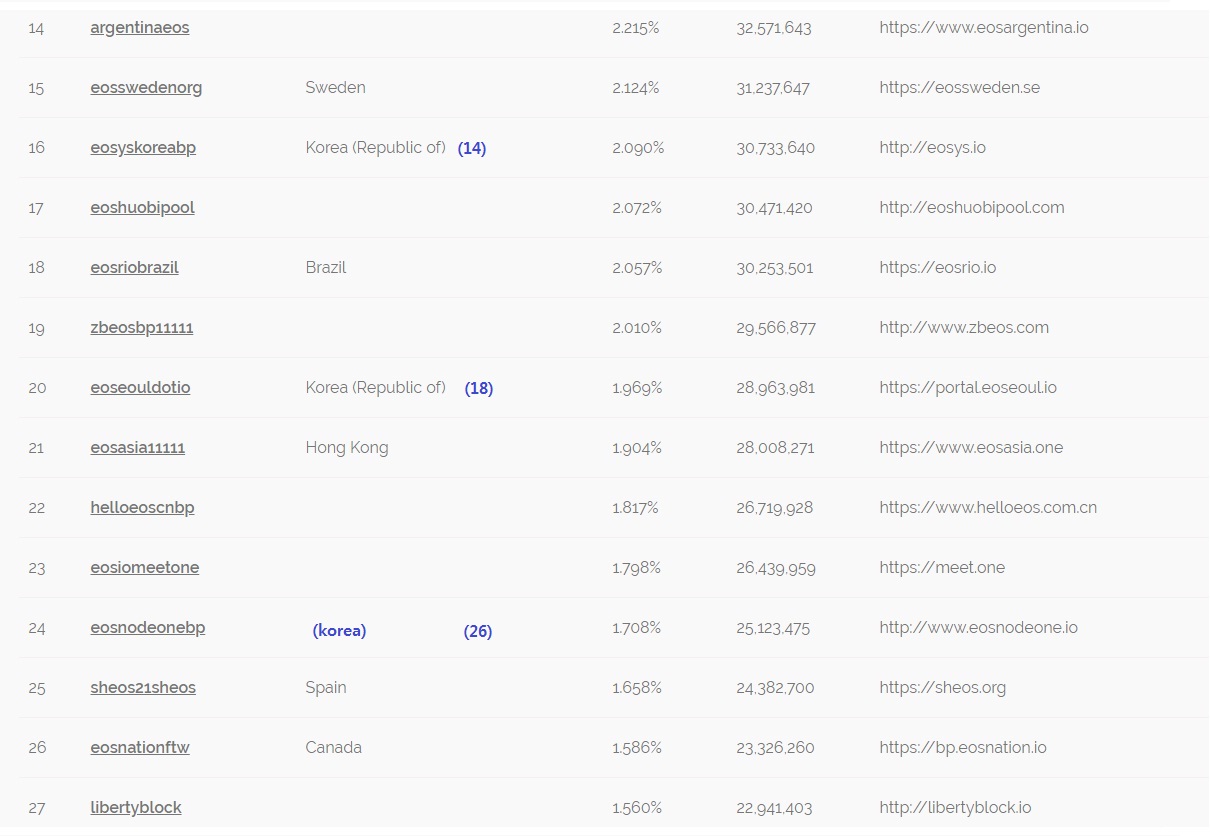This screenshot has height=836, width=1210.
Task: Click the libertyblock producer name
Action: [x=136, y=808]
